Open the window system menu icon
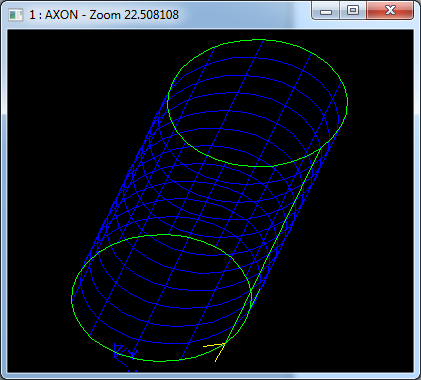 point(16,15)
